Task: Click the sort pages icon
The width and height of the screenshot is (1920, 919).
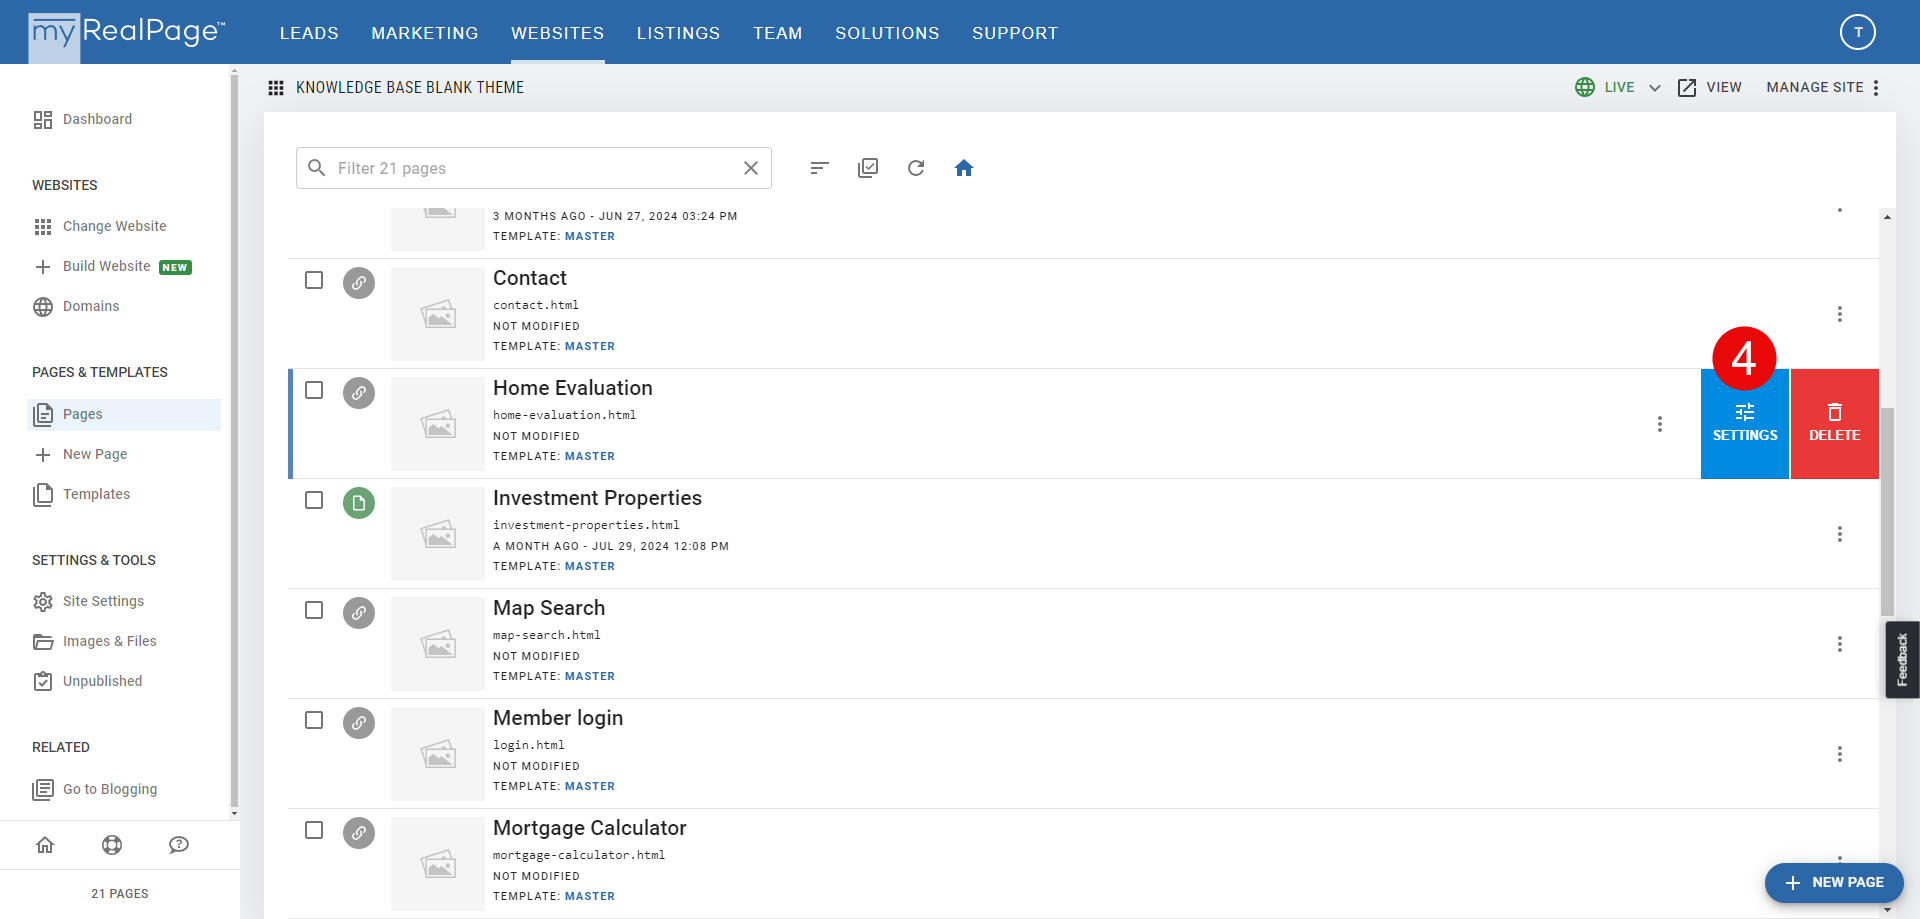Action: tap(820, 168)
